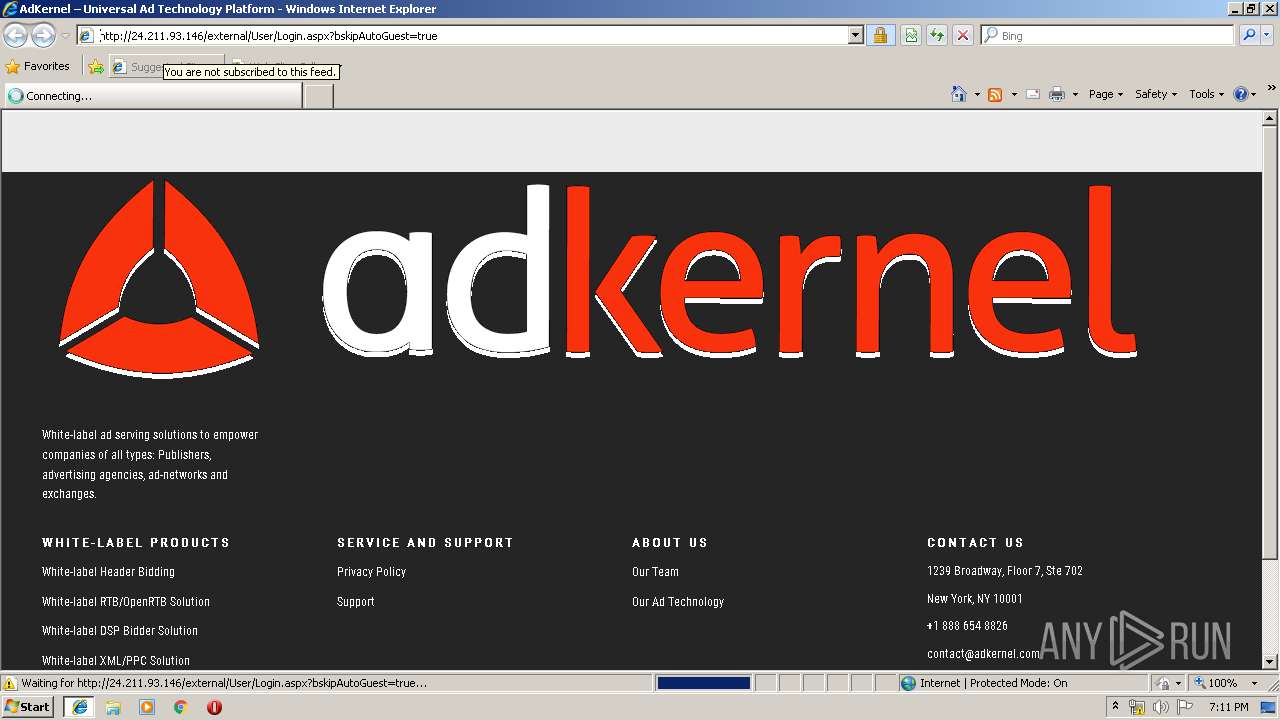This screenshot has width=1280, height=720.
Task: Expand the Feeds dropdown arrow
Action: pos(1013,94)
